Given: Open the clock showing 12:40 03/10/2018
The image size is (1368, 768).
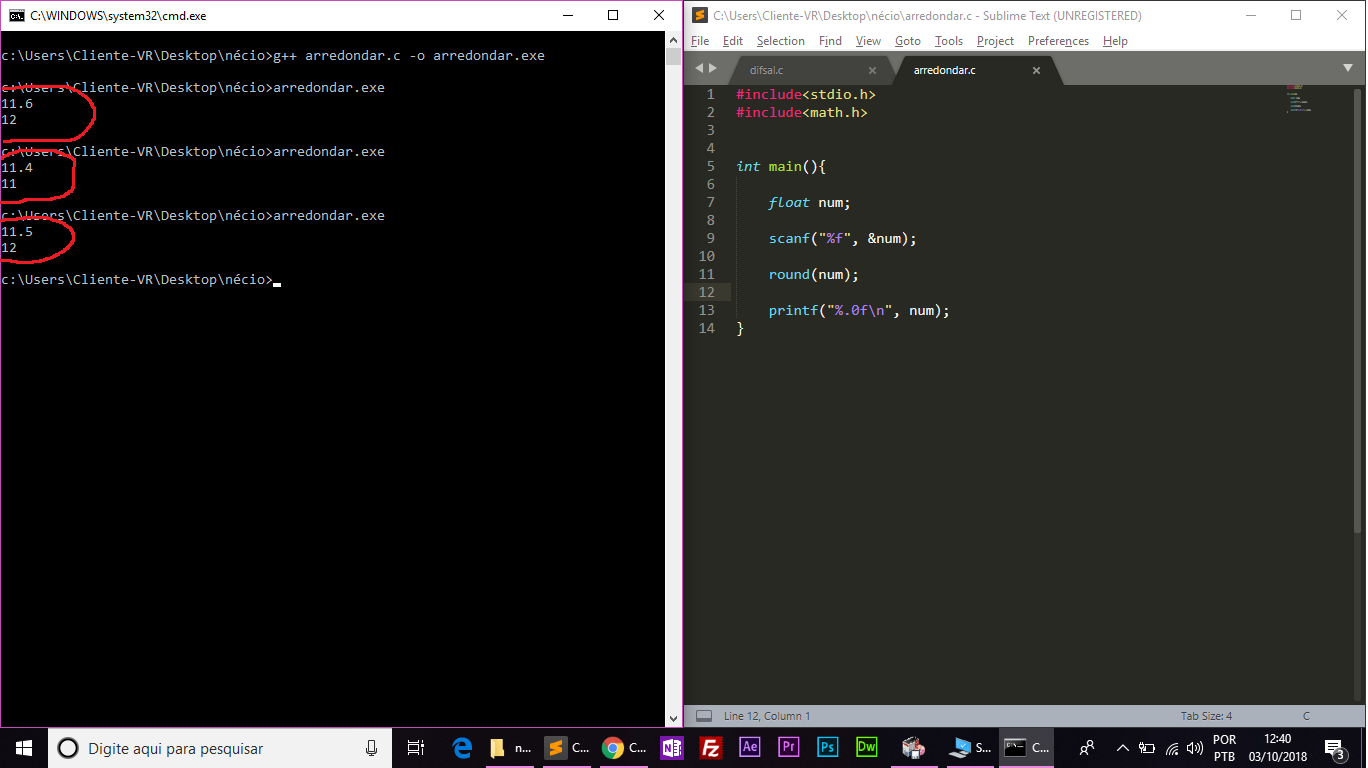Looking at the screenshot, I should tap(1278, 748).
